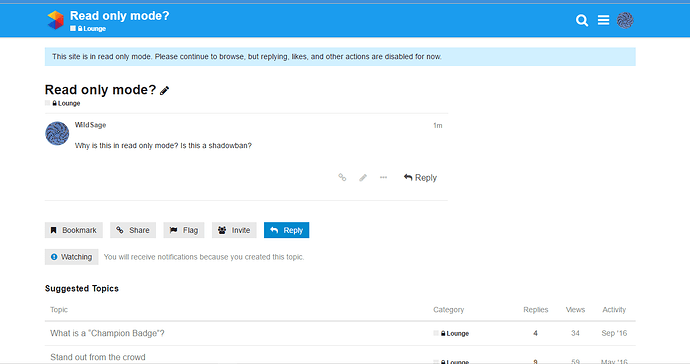The width and height of the screenshot is (690, 364).
Task: Click the Share button
Action: [x=133, y=230]
